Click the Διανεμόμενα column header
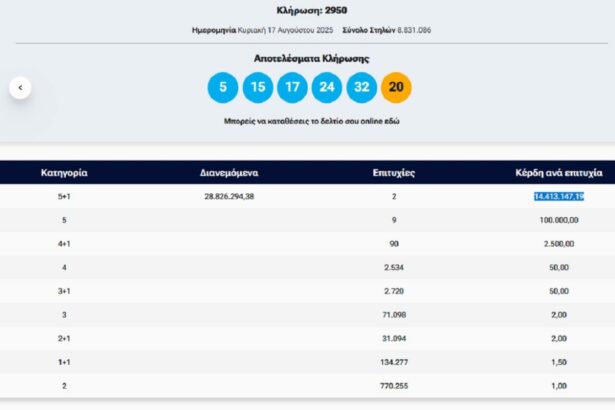Image resolution: width=615 pixels, height=410 pixels. [228, 173]
